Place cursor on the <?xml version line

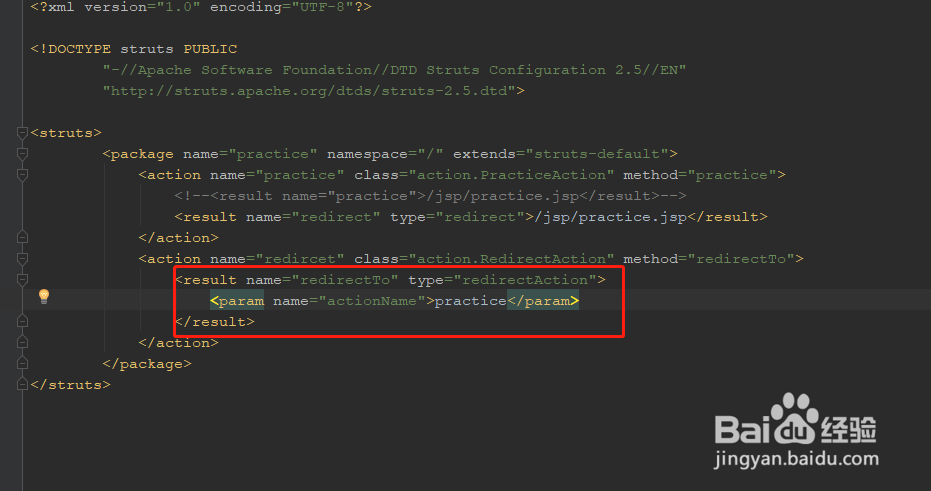(201, 7)
